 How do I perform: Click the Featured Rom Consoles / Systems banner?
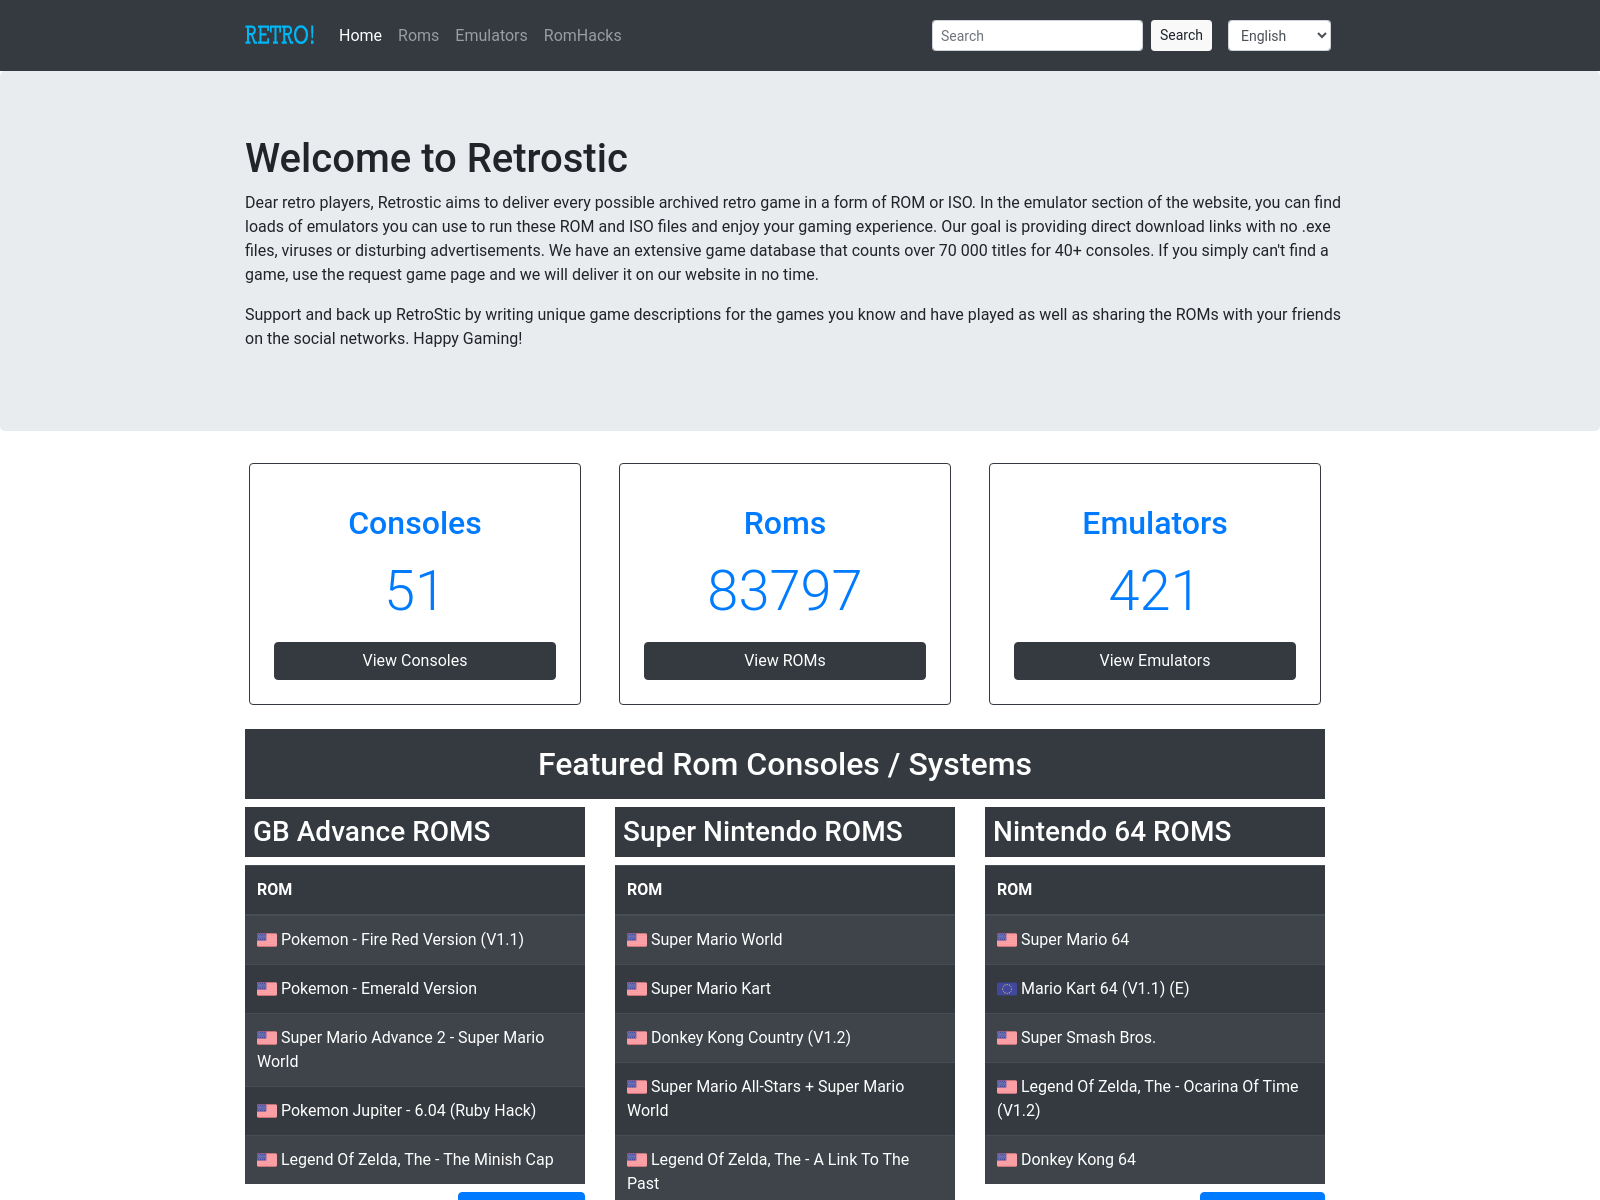point(785,764)
